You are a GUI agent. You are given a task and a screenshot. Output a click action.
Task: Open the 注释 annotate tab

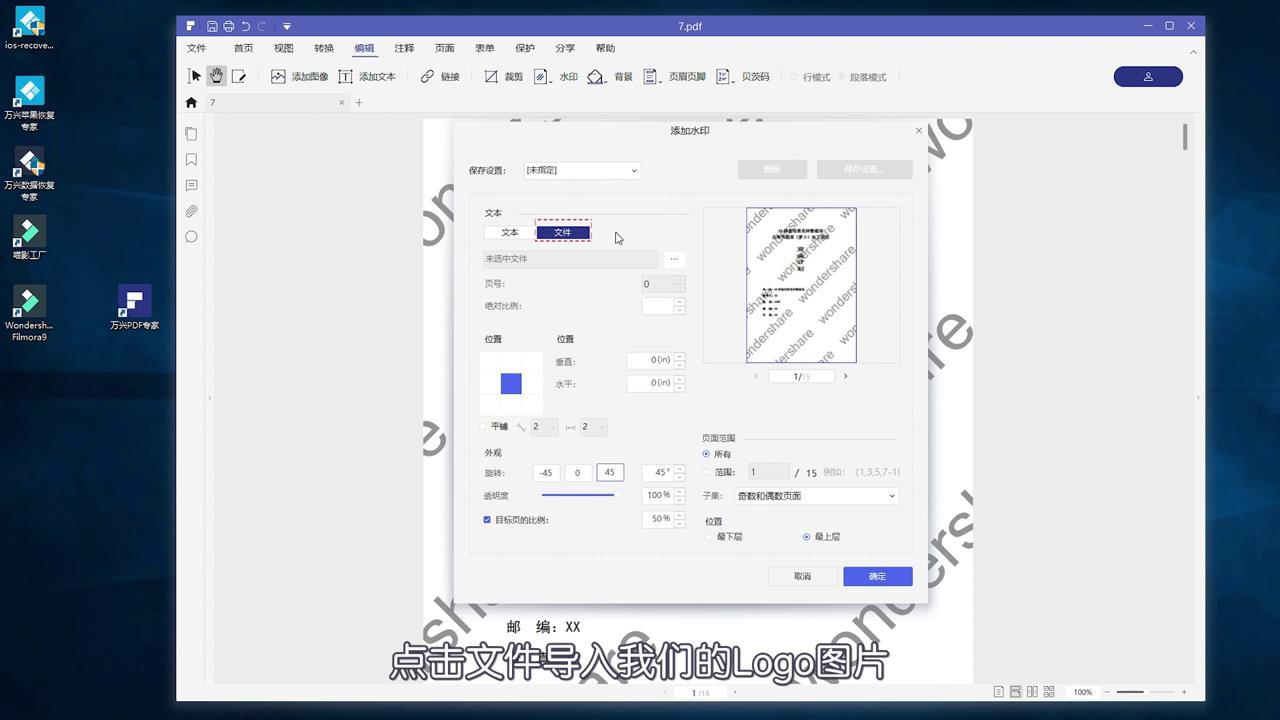404,48
